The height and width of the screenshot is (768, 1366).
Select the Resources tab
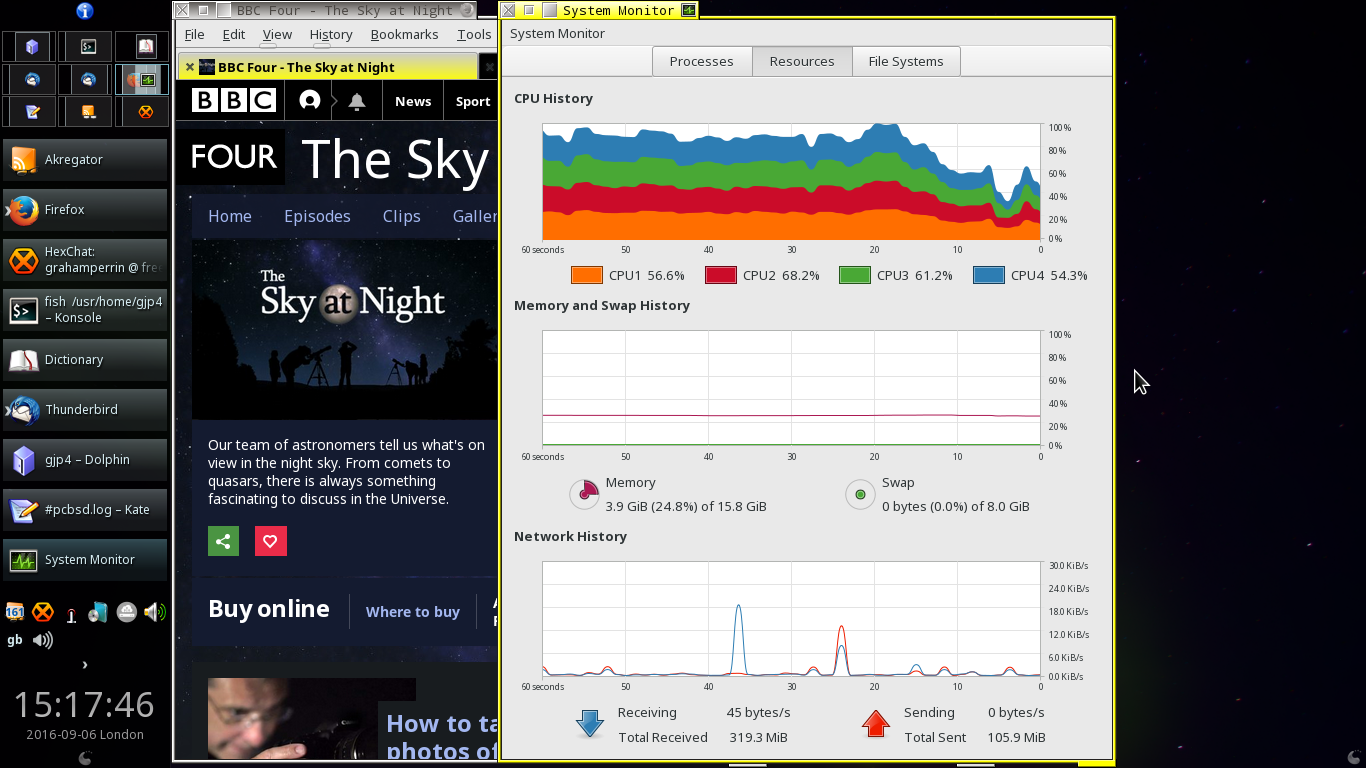802,61
